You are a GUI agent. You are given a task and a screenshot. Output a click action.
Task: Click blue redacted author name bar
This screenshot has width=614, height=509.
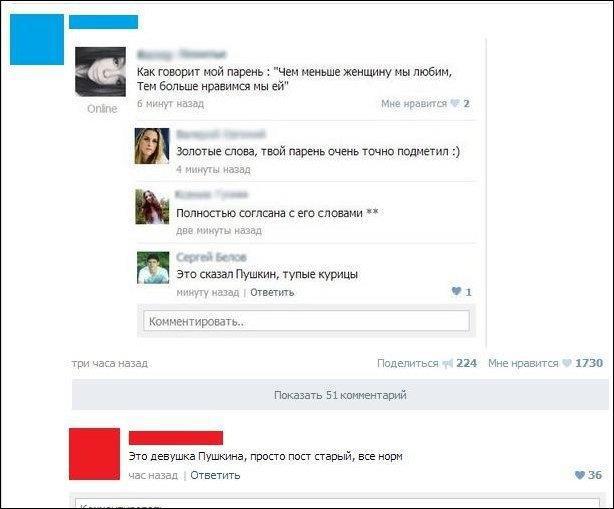point(103,22)
